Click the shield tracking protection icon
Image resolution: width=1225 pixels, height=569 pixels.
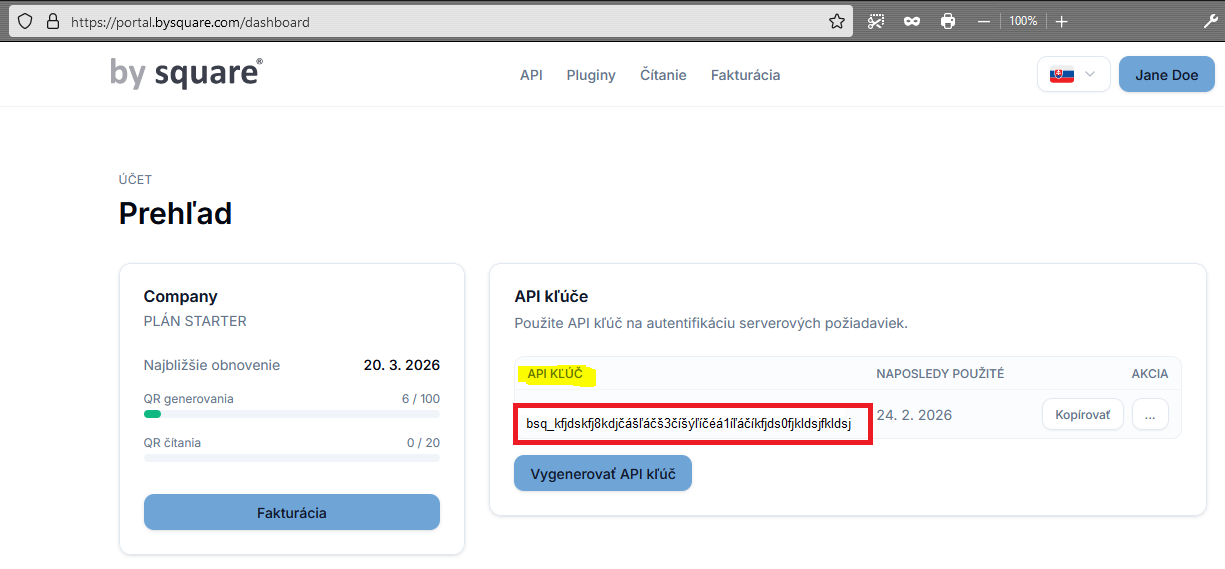click(x=26, y=21)
